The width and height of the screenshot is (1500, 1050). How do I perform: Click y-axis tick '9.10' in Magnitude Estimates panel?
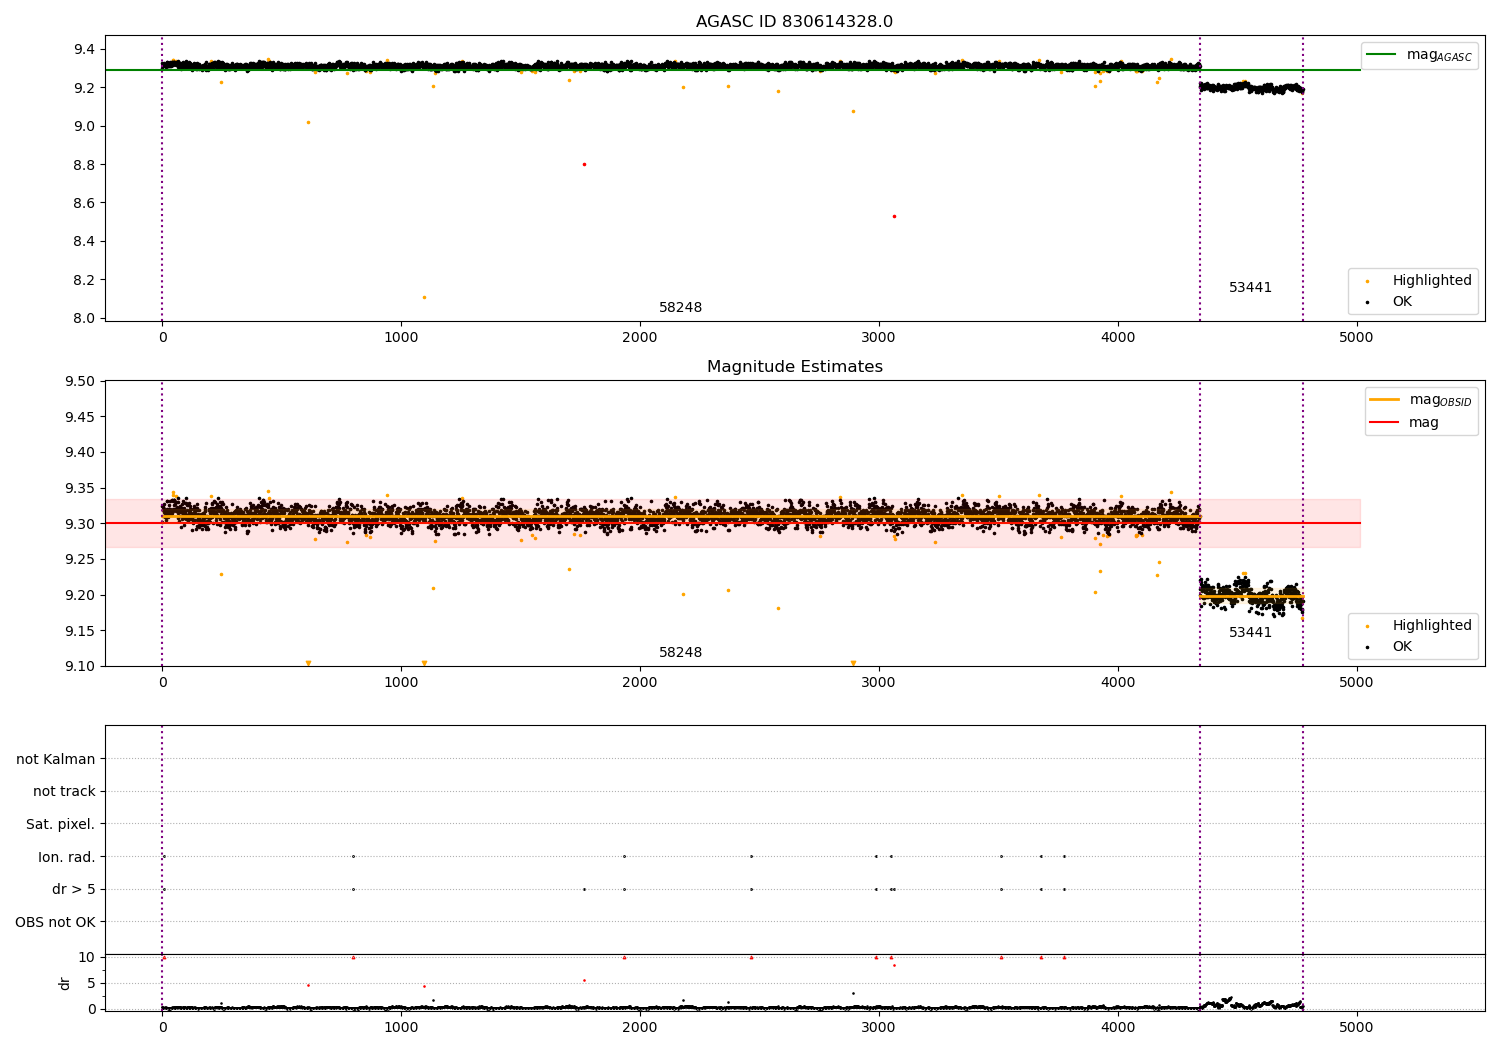coord(82,667)
